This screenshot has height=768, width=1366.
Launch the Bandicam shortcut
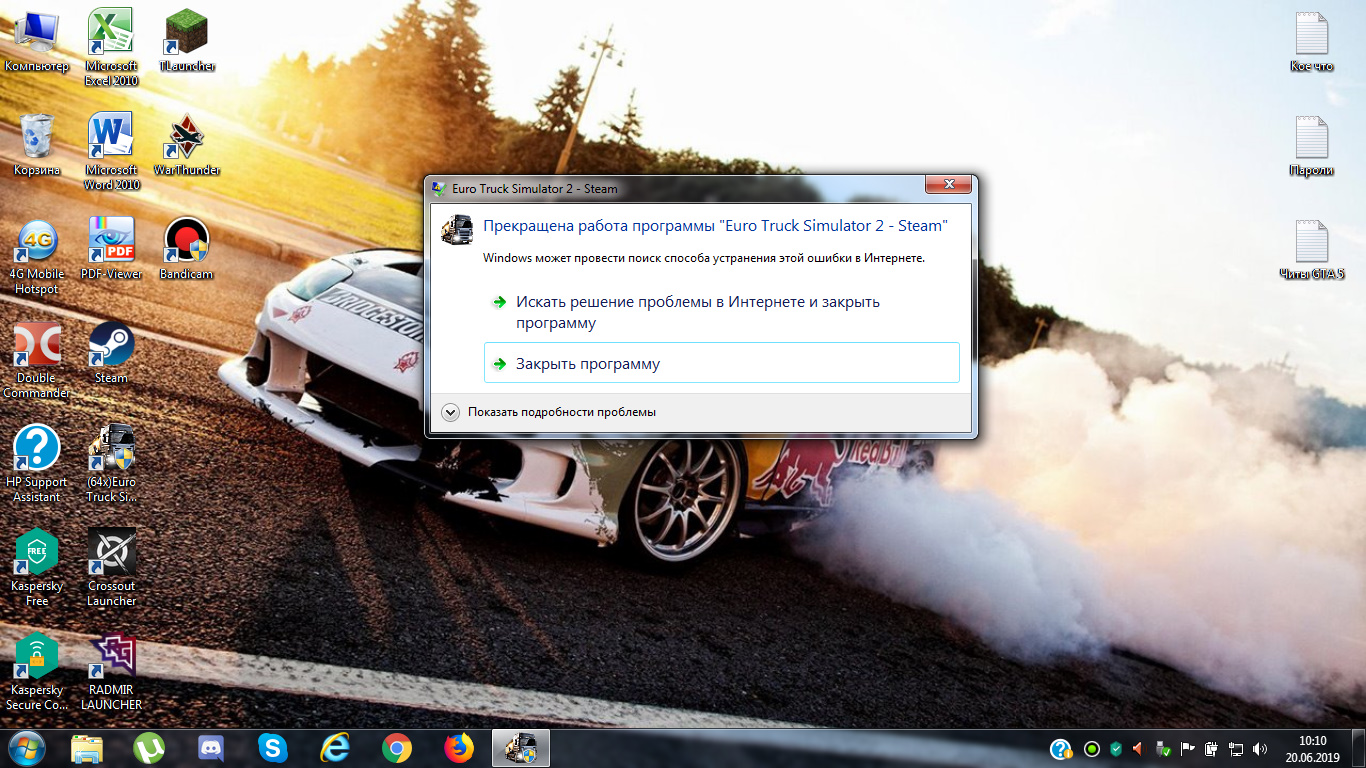(186, 249)
